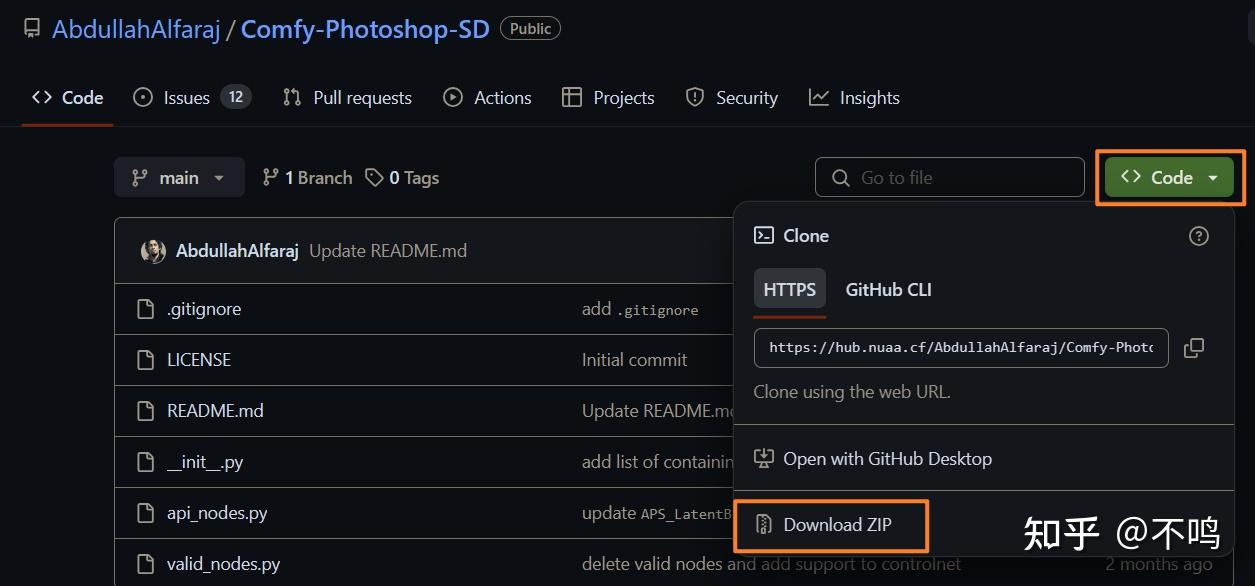
Task: Expand the main branch dropdown
Action: (x=179, y=178)
